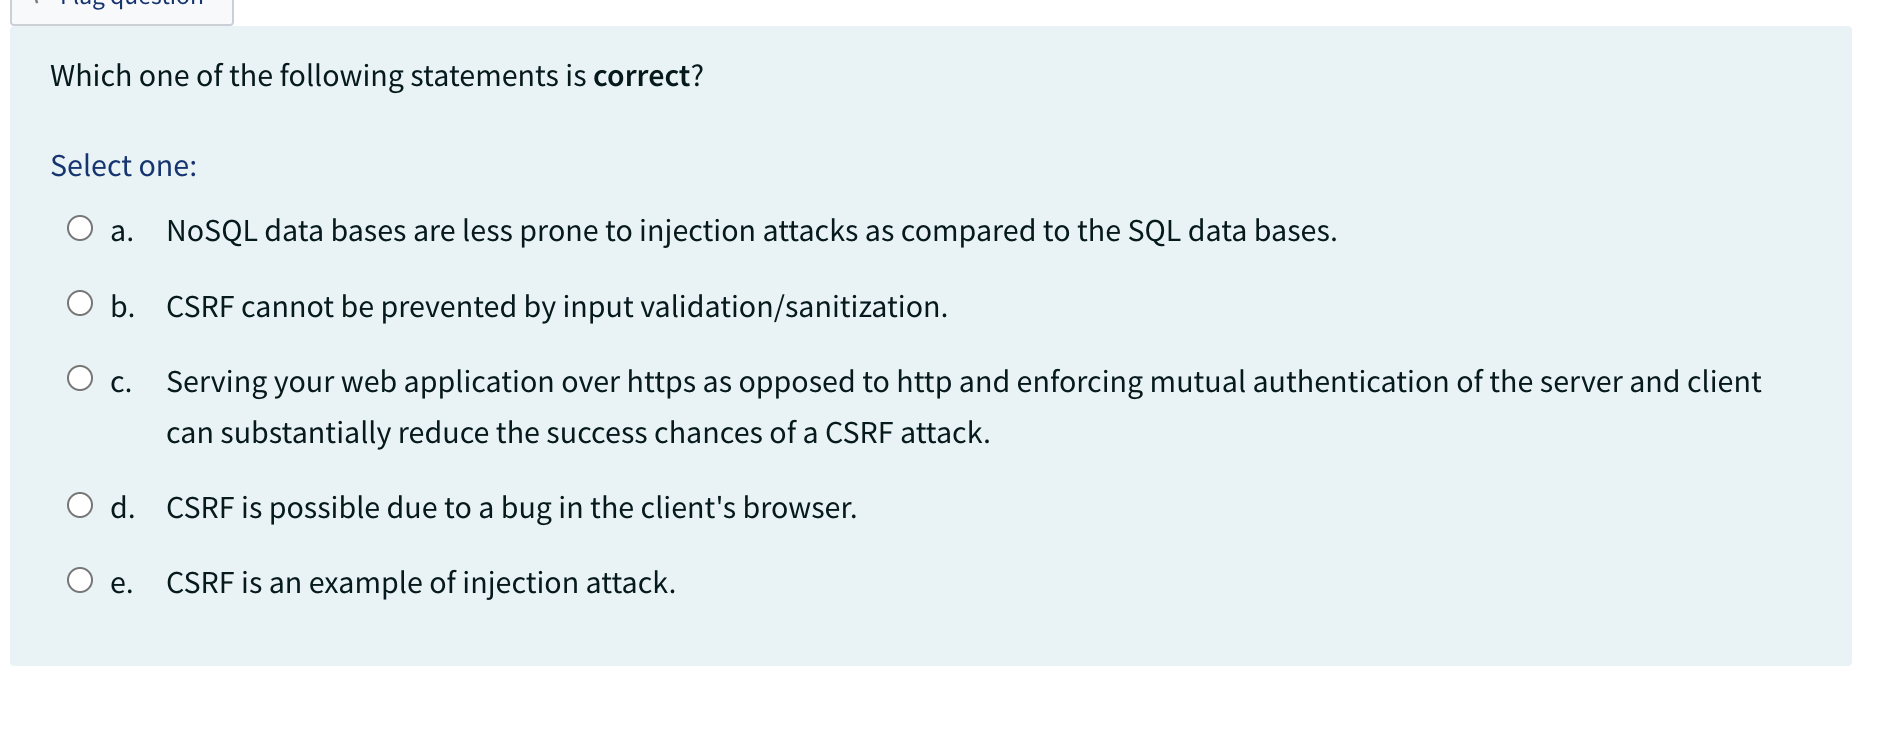Image resolution: width=1892 pixels, height=736 pixels.
Task: Click the Flag question button
Action: 120,8
